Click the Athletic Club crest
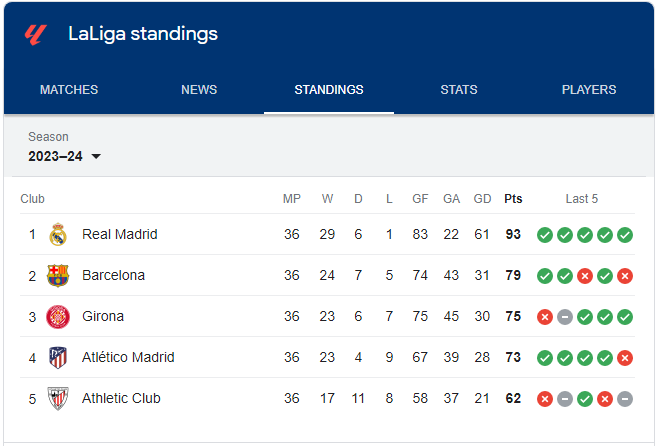 click(58, 398)
